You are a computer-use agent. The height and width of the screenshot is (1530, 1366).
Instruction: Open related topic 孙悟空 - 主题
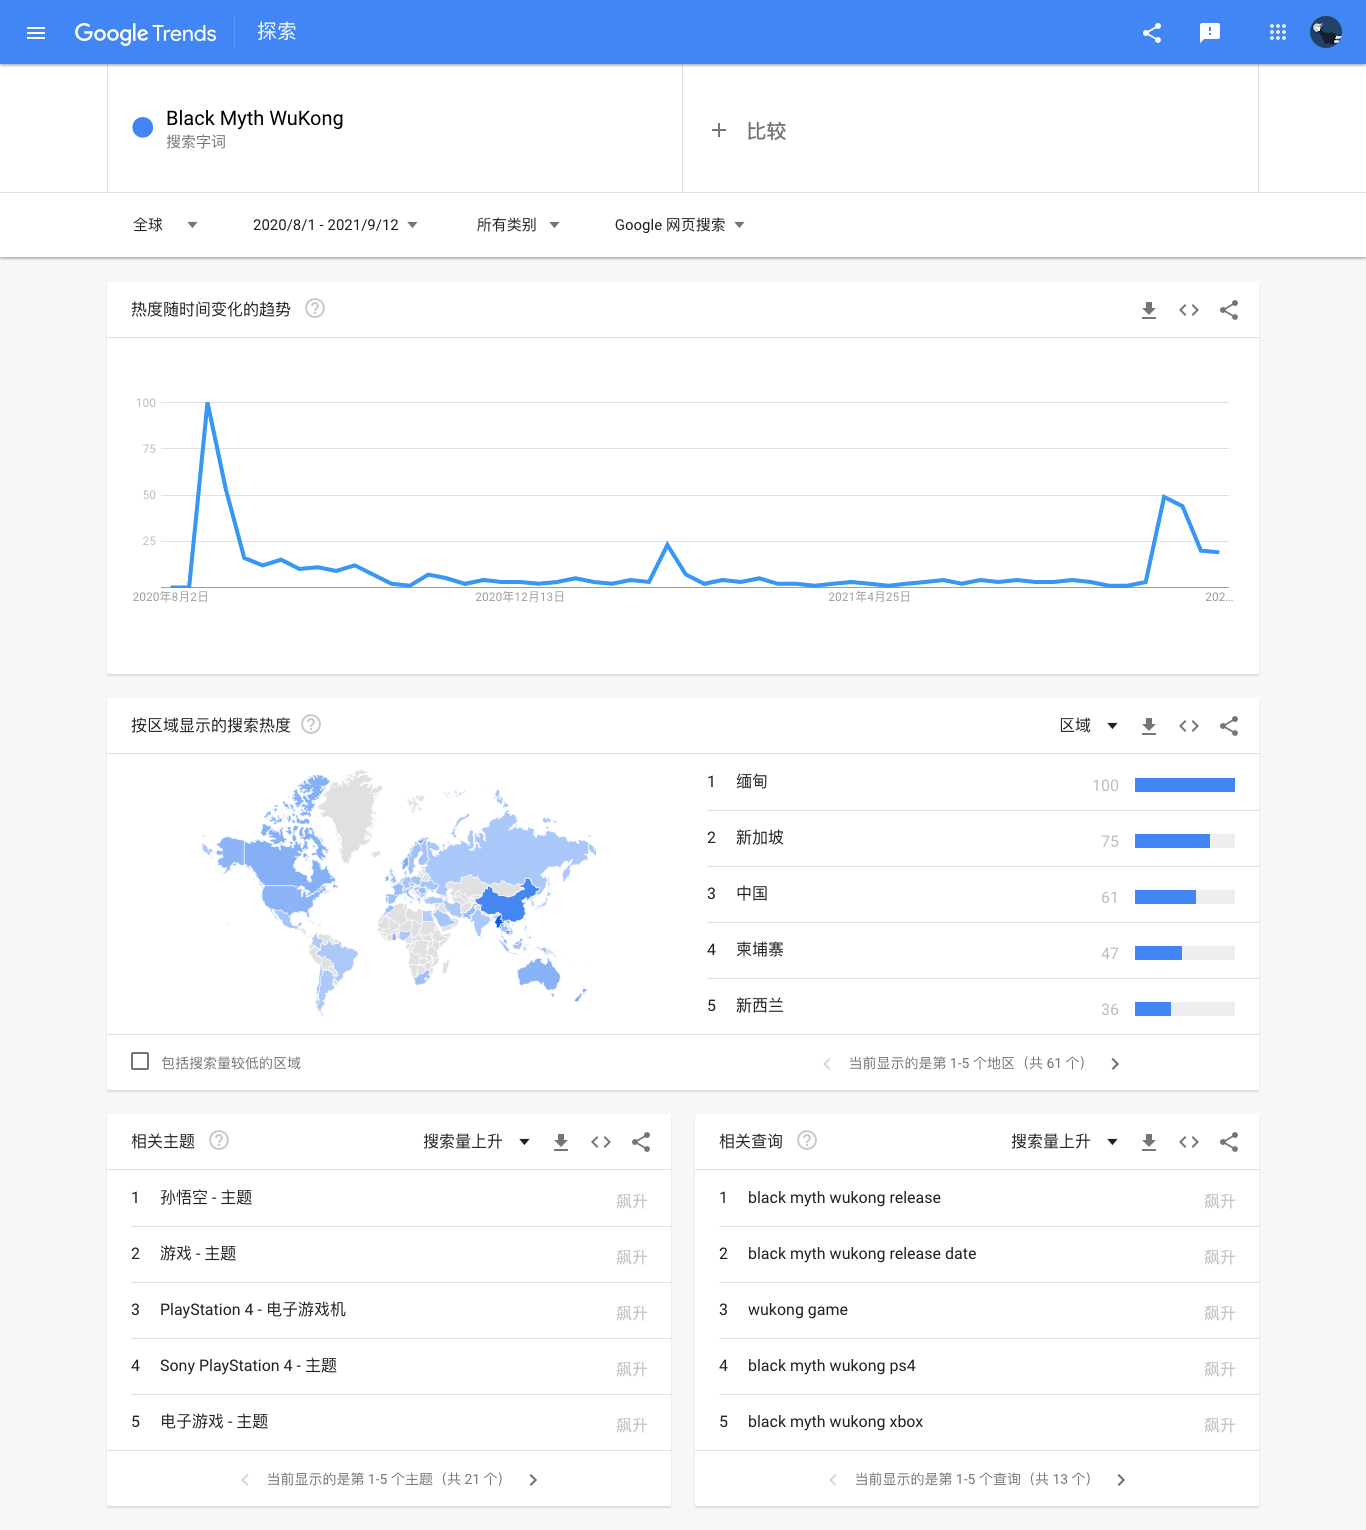[x=206, y=1198]
